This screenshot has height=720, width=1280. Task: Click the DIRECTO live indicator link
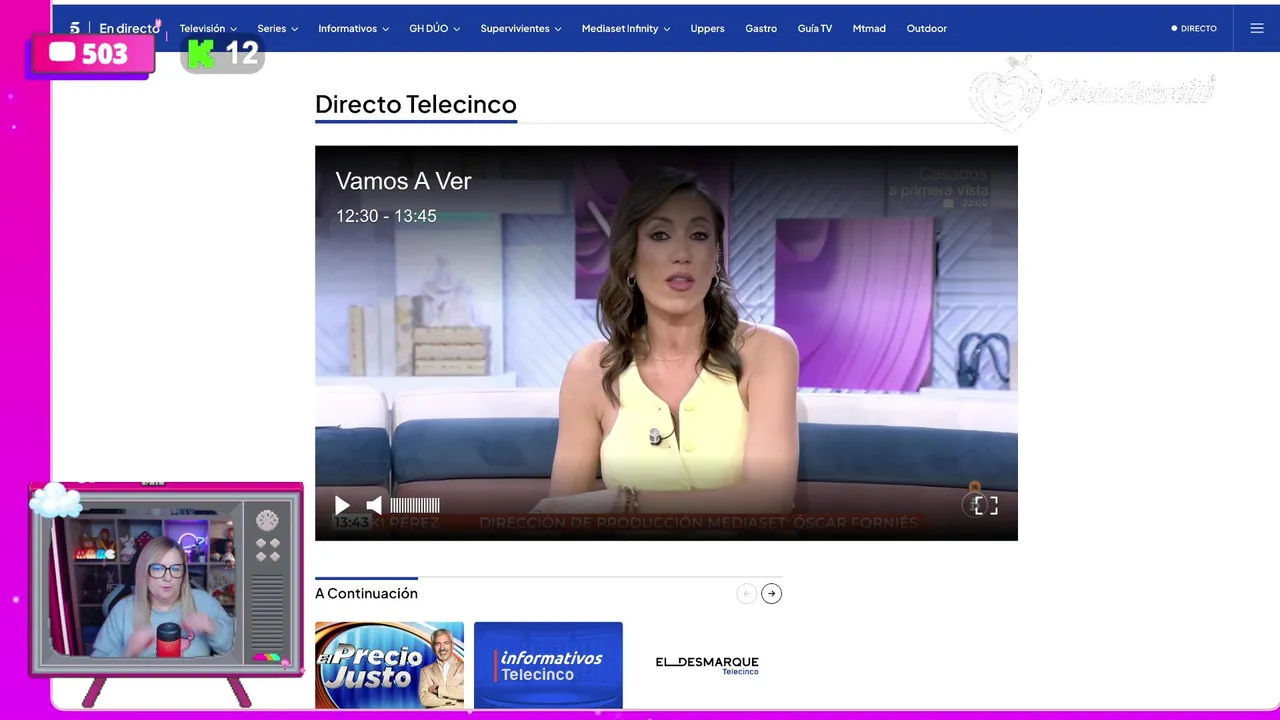1194,28
